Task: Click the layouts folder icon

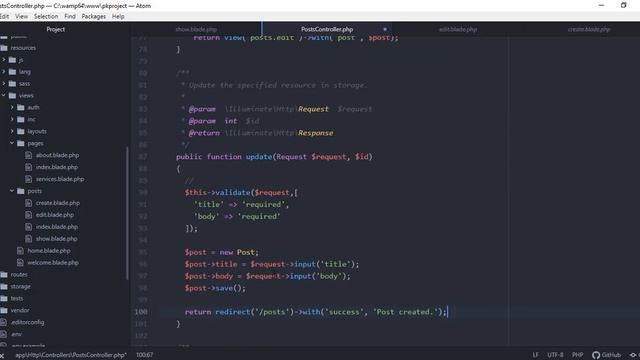Action: pyautogui.click(x=20, y=131)
